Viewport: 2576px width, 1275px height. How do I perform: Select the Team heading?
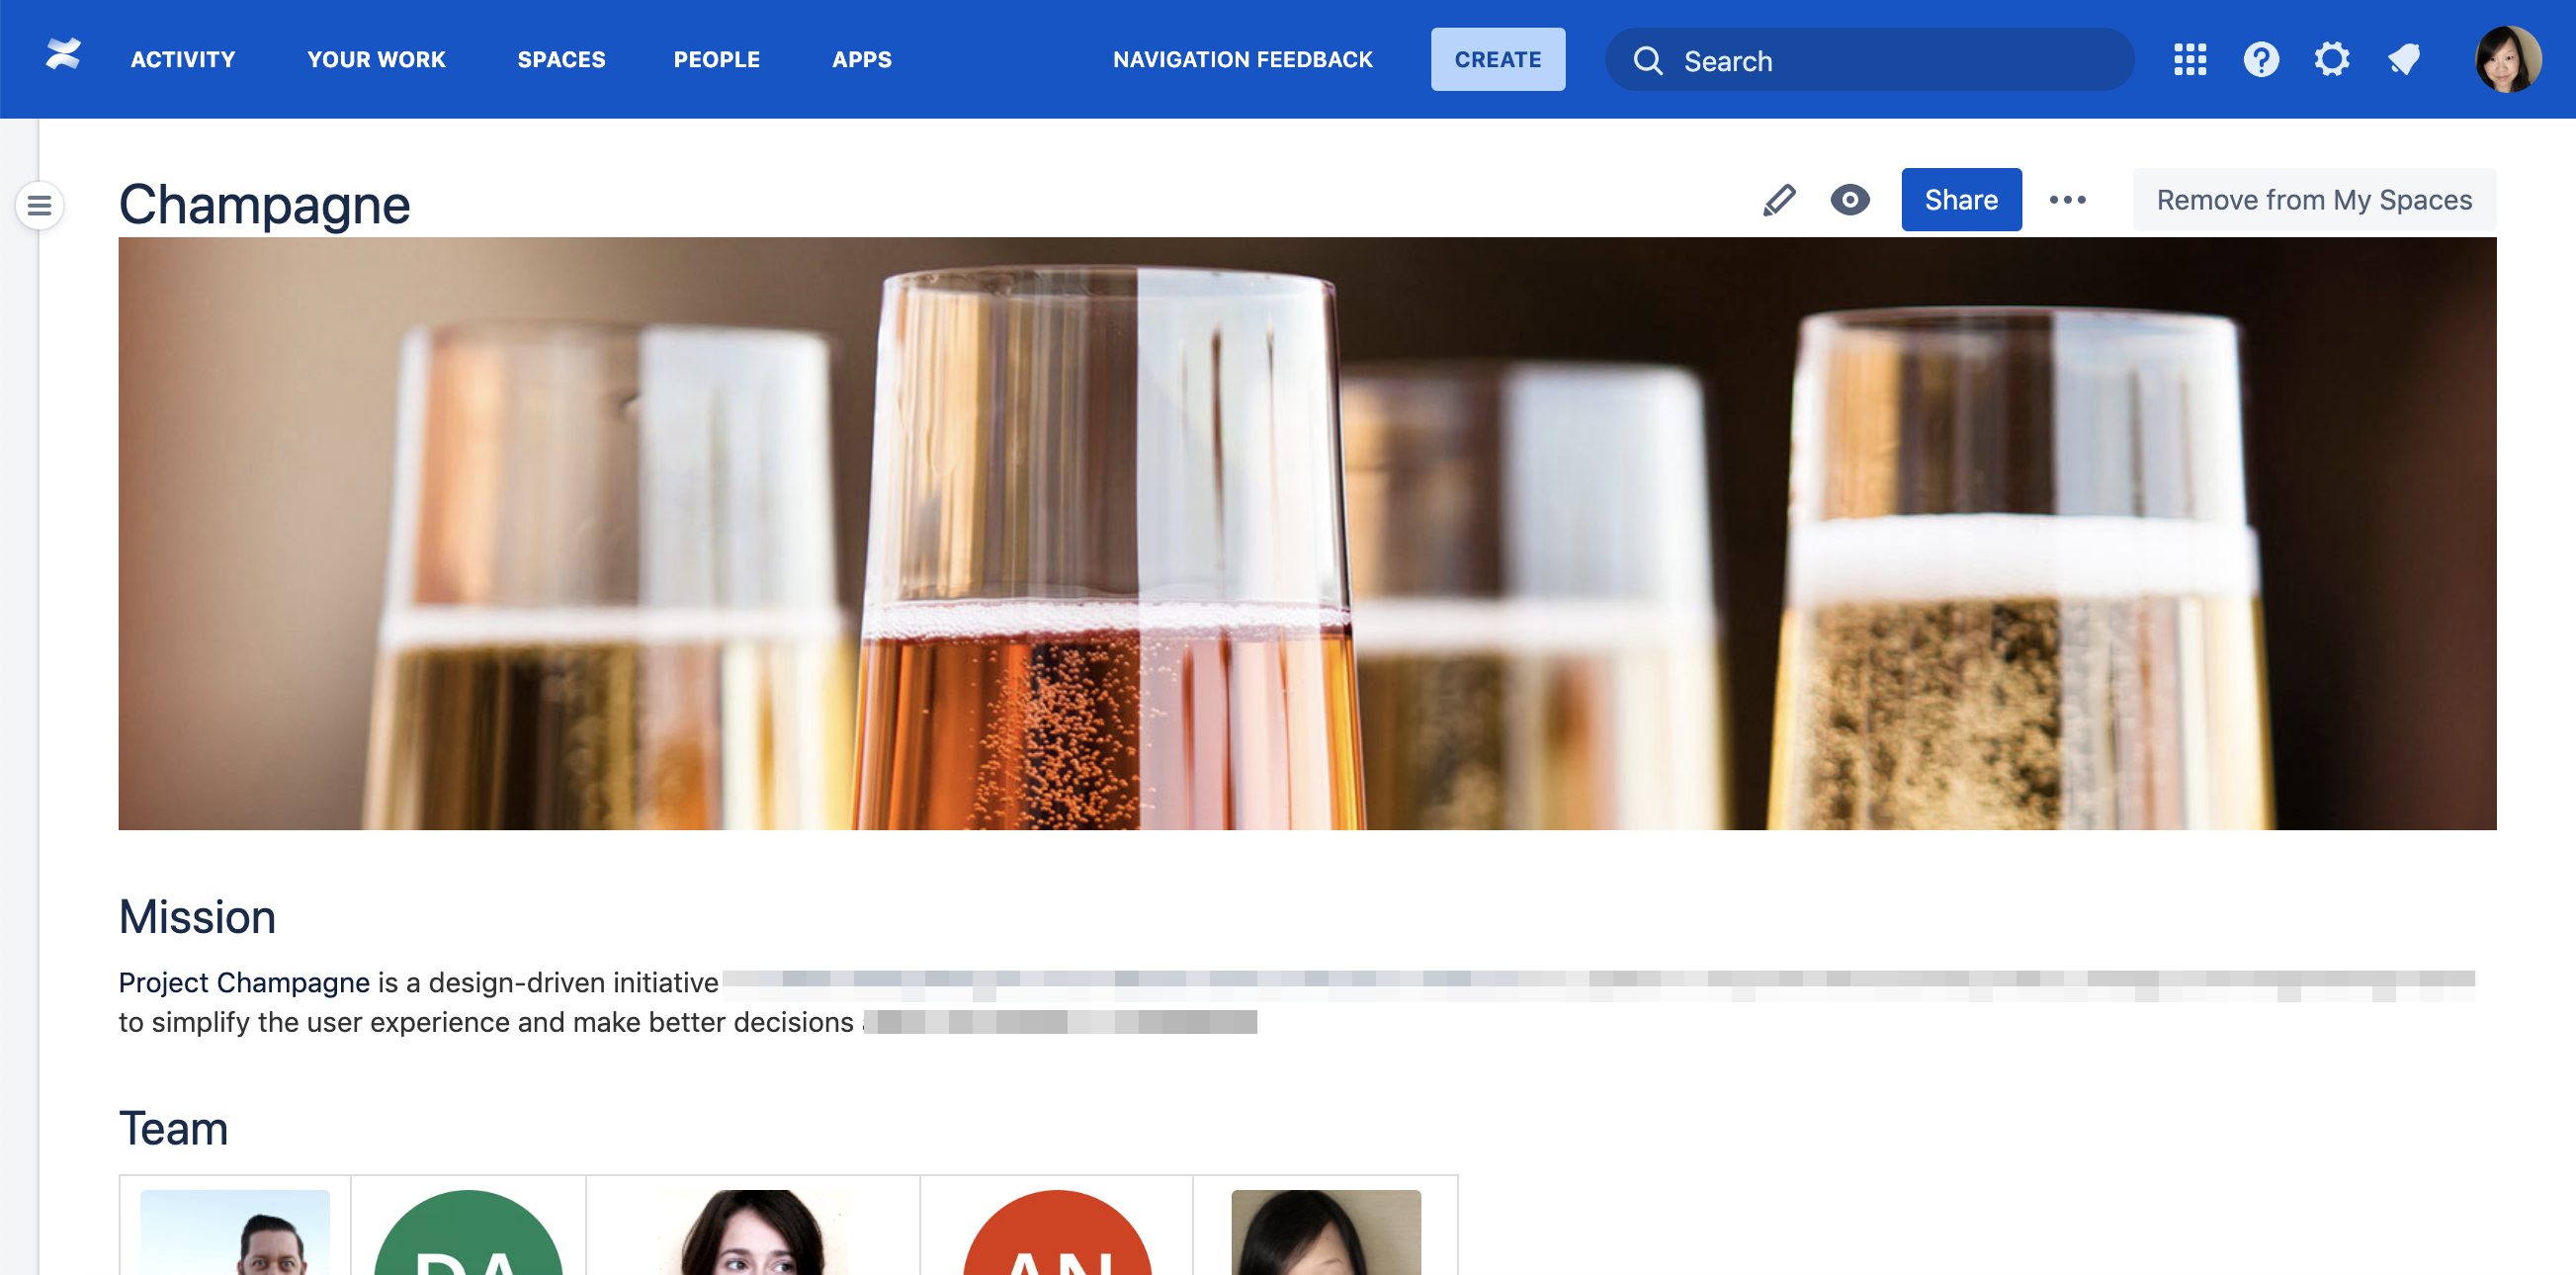[x=173, y=1128]
